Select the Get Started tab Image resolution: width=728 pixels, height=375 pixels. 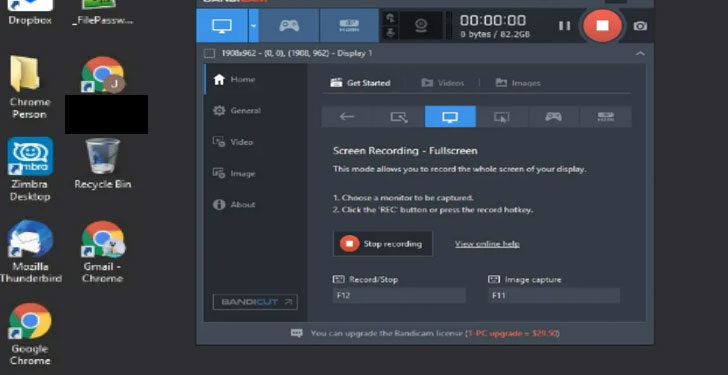point(360,83)
